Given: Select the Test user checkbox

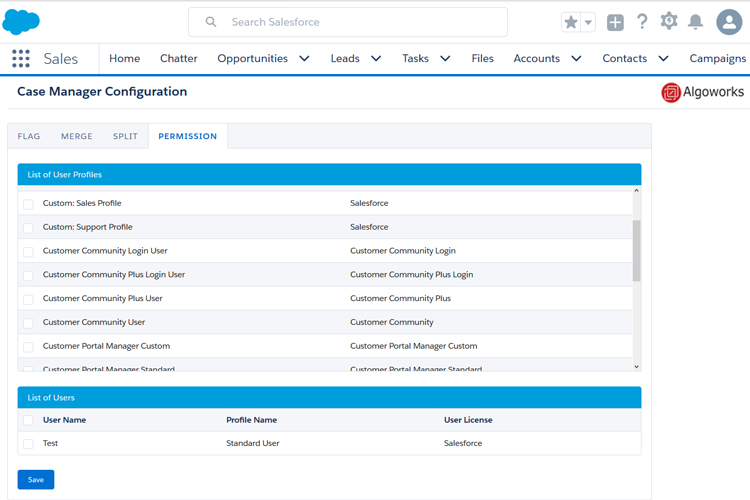Looking at the screenshot, I should pyautogui.click(x=28, y=444).
